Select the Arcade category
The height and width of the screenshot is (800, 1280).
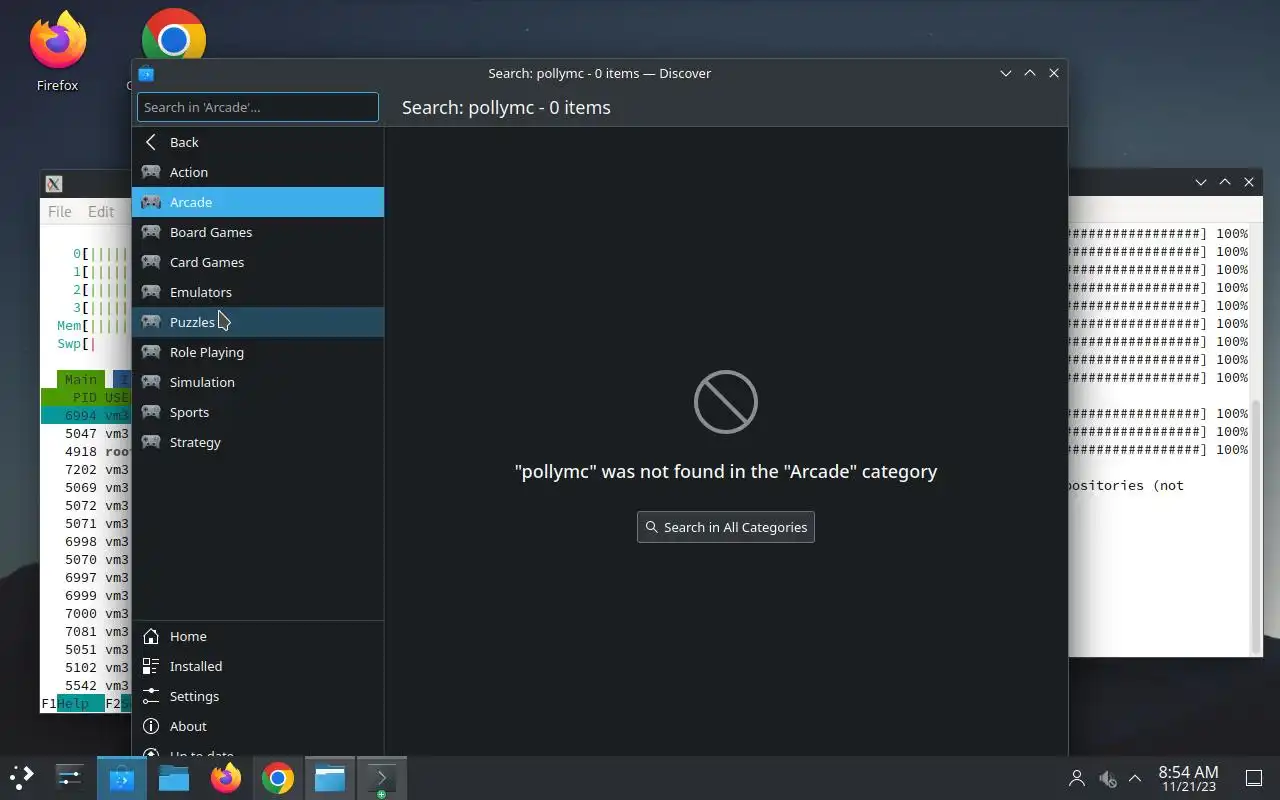(258, 202)
